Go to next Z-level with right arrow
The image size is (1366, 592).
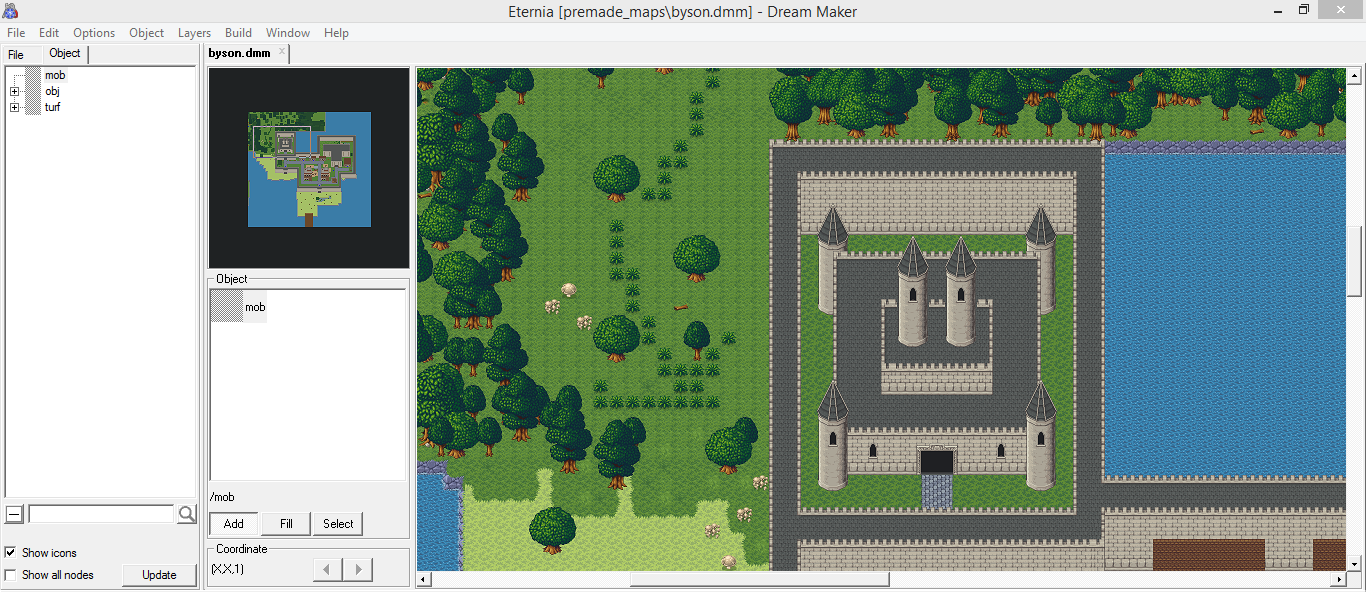[358, 570]
